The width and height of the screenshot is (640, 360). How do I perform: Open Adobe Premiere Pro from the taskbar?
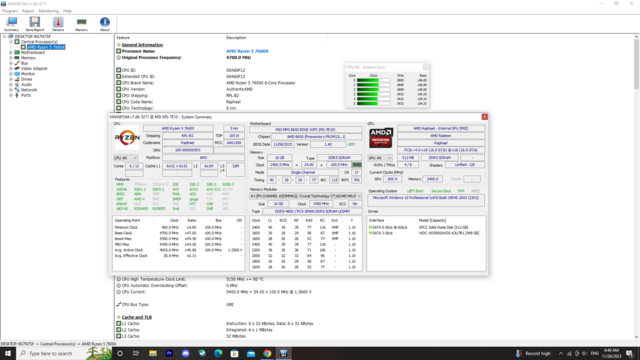169,353
